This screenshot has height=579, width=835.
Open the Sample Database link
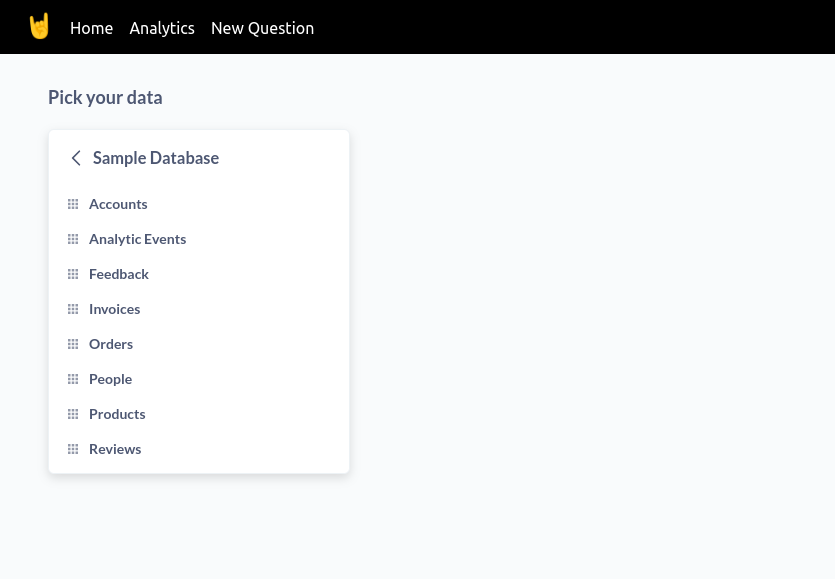[156, 158]
